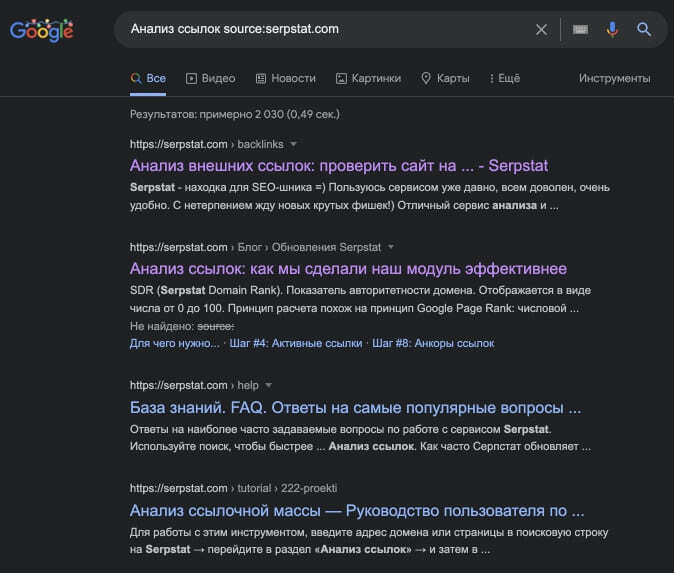The height and width of the screenshot is (573, 674).
Task: Open result Анализ ссылочной массы — Руководство
Action: pos(357,511)
